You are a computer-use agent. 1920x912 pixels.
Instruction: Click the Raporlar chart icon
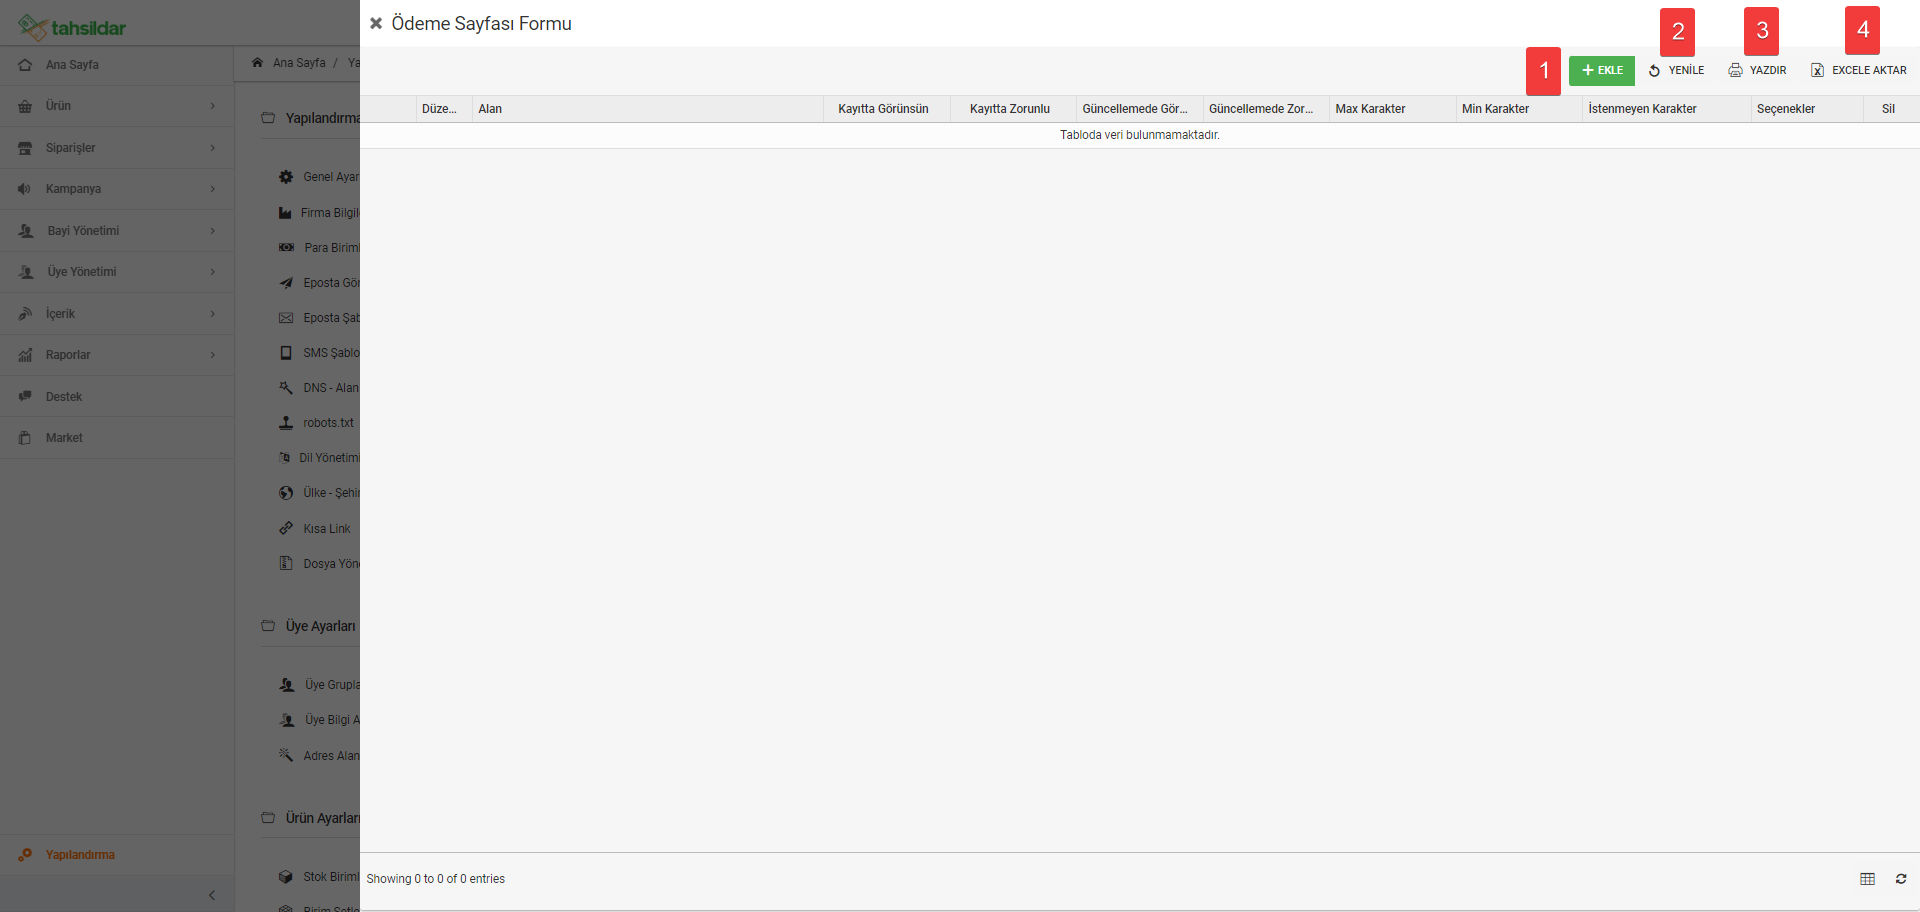(x=25, y=355)
